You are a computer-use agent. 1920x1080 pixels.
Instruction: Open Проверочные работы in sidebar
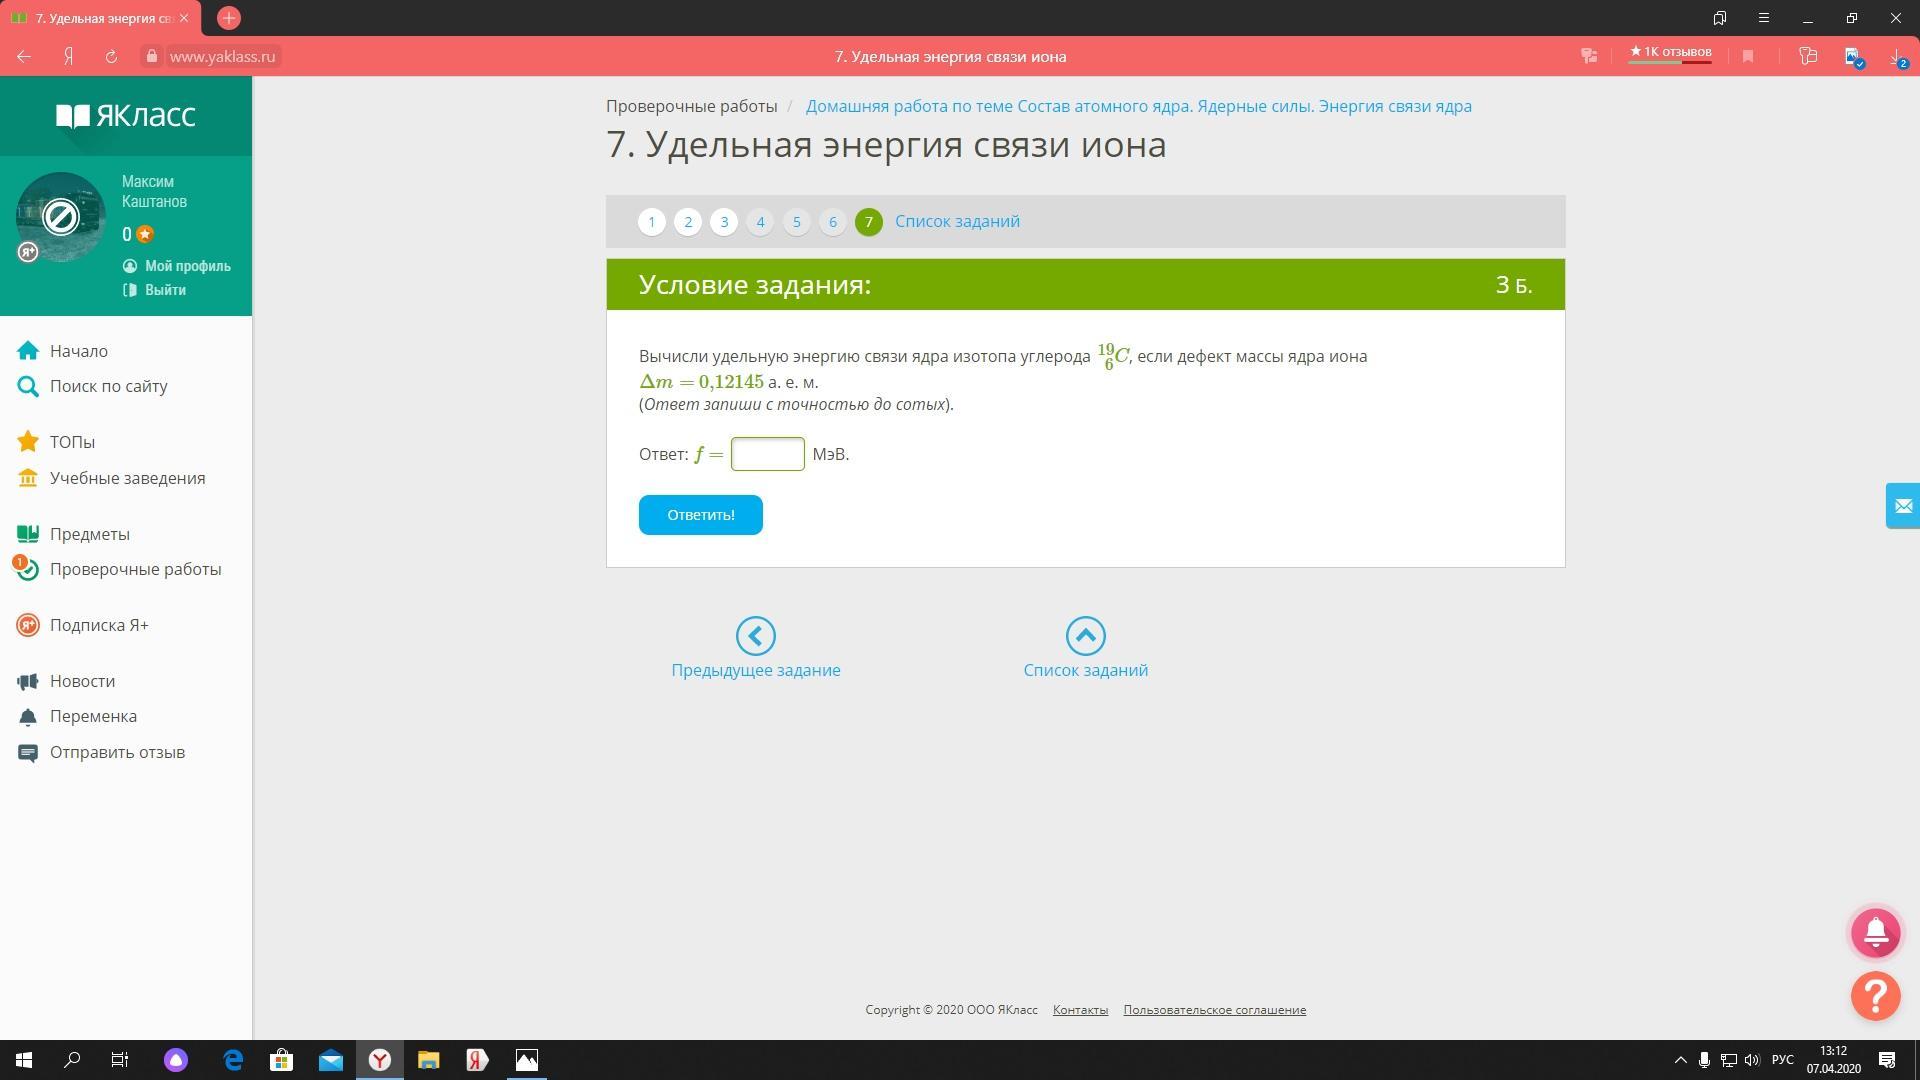click(135, 569)
